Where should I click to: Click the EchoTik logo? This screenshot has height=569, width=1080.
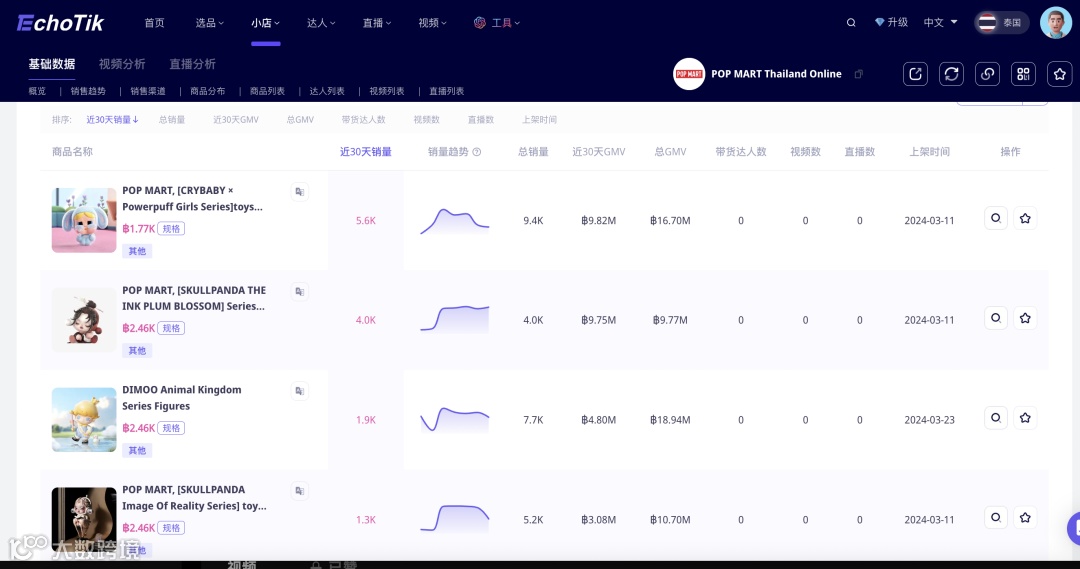coord(60,23)
